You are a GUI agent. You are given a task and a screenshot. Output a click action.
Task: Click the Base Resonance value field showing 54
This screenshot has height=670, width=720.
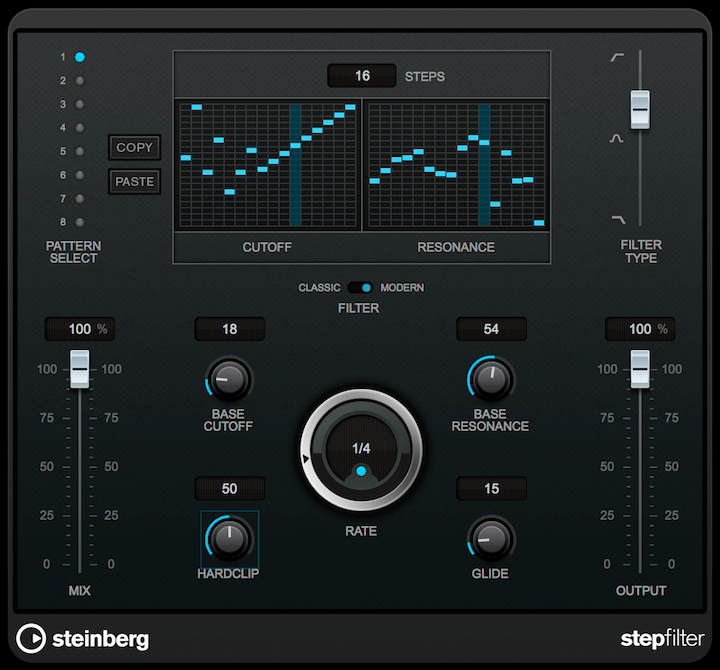tap(491, 329)
